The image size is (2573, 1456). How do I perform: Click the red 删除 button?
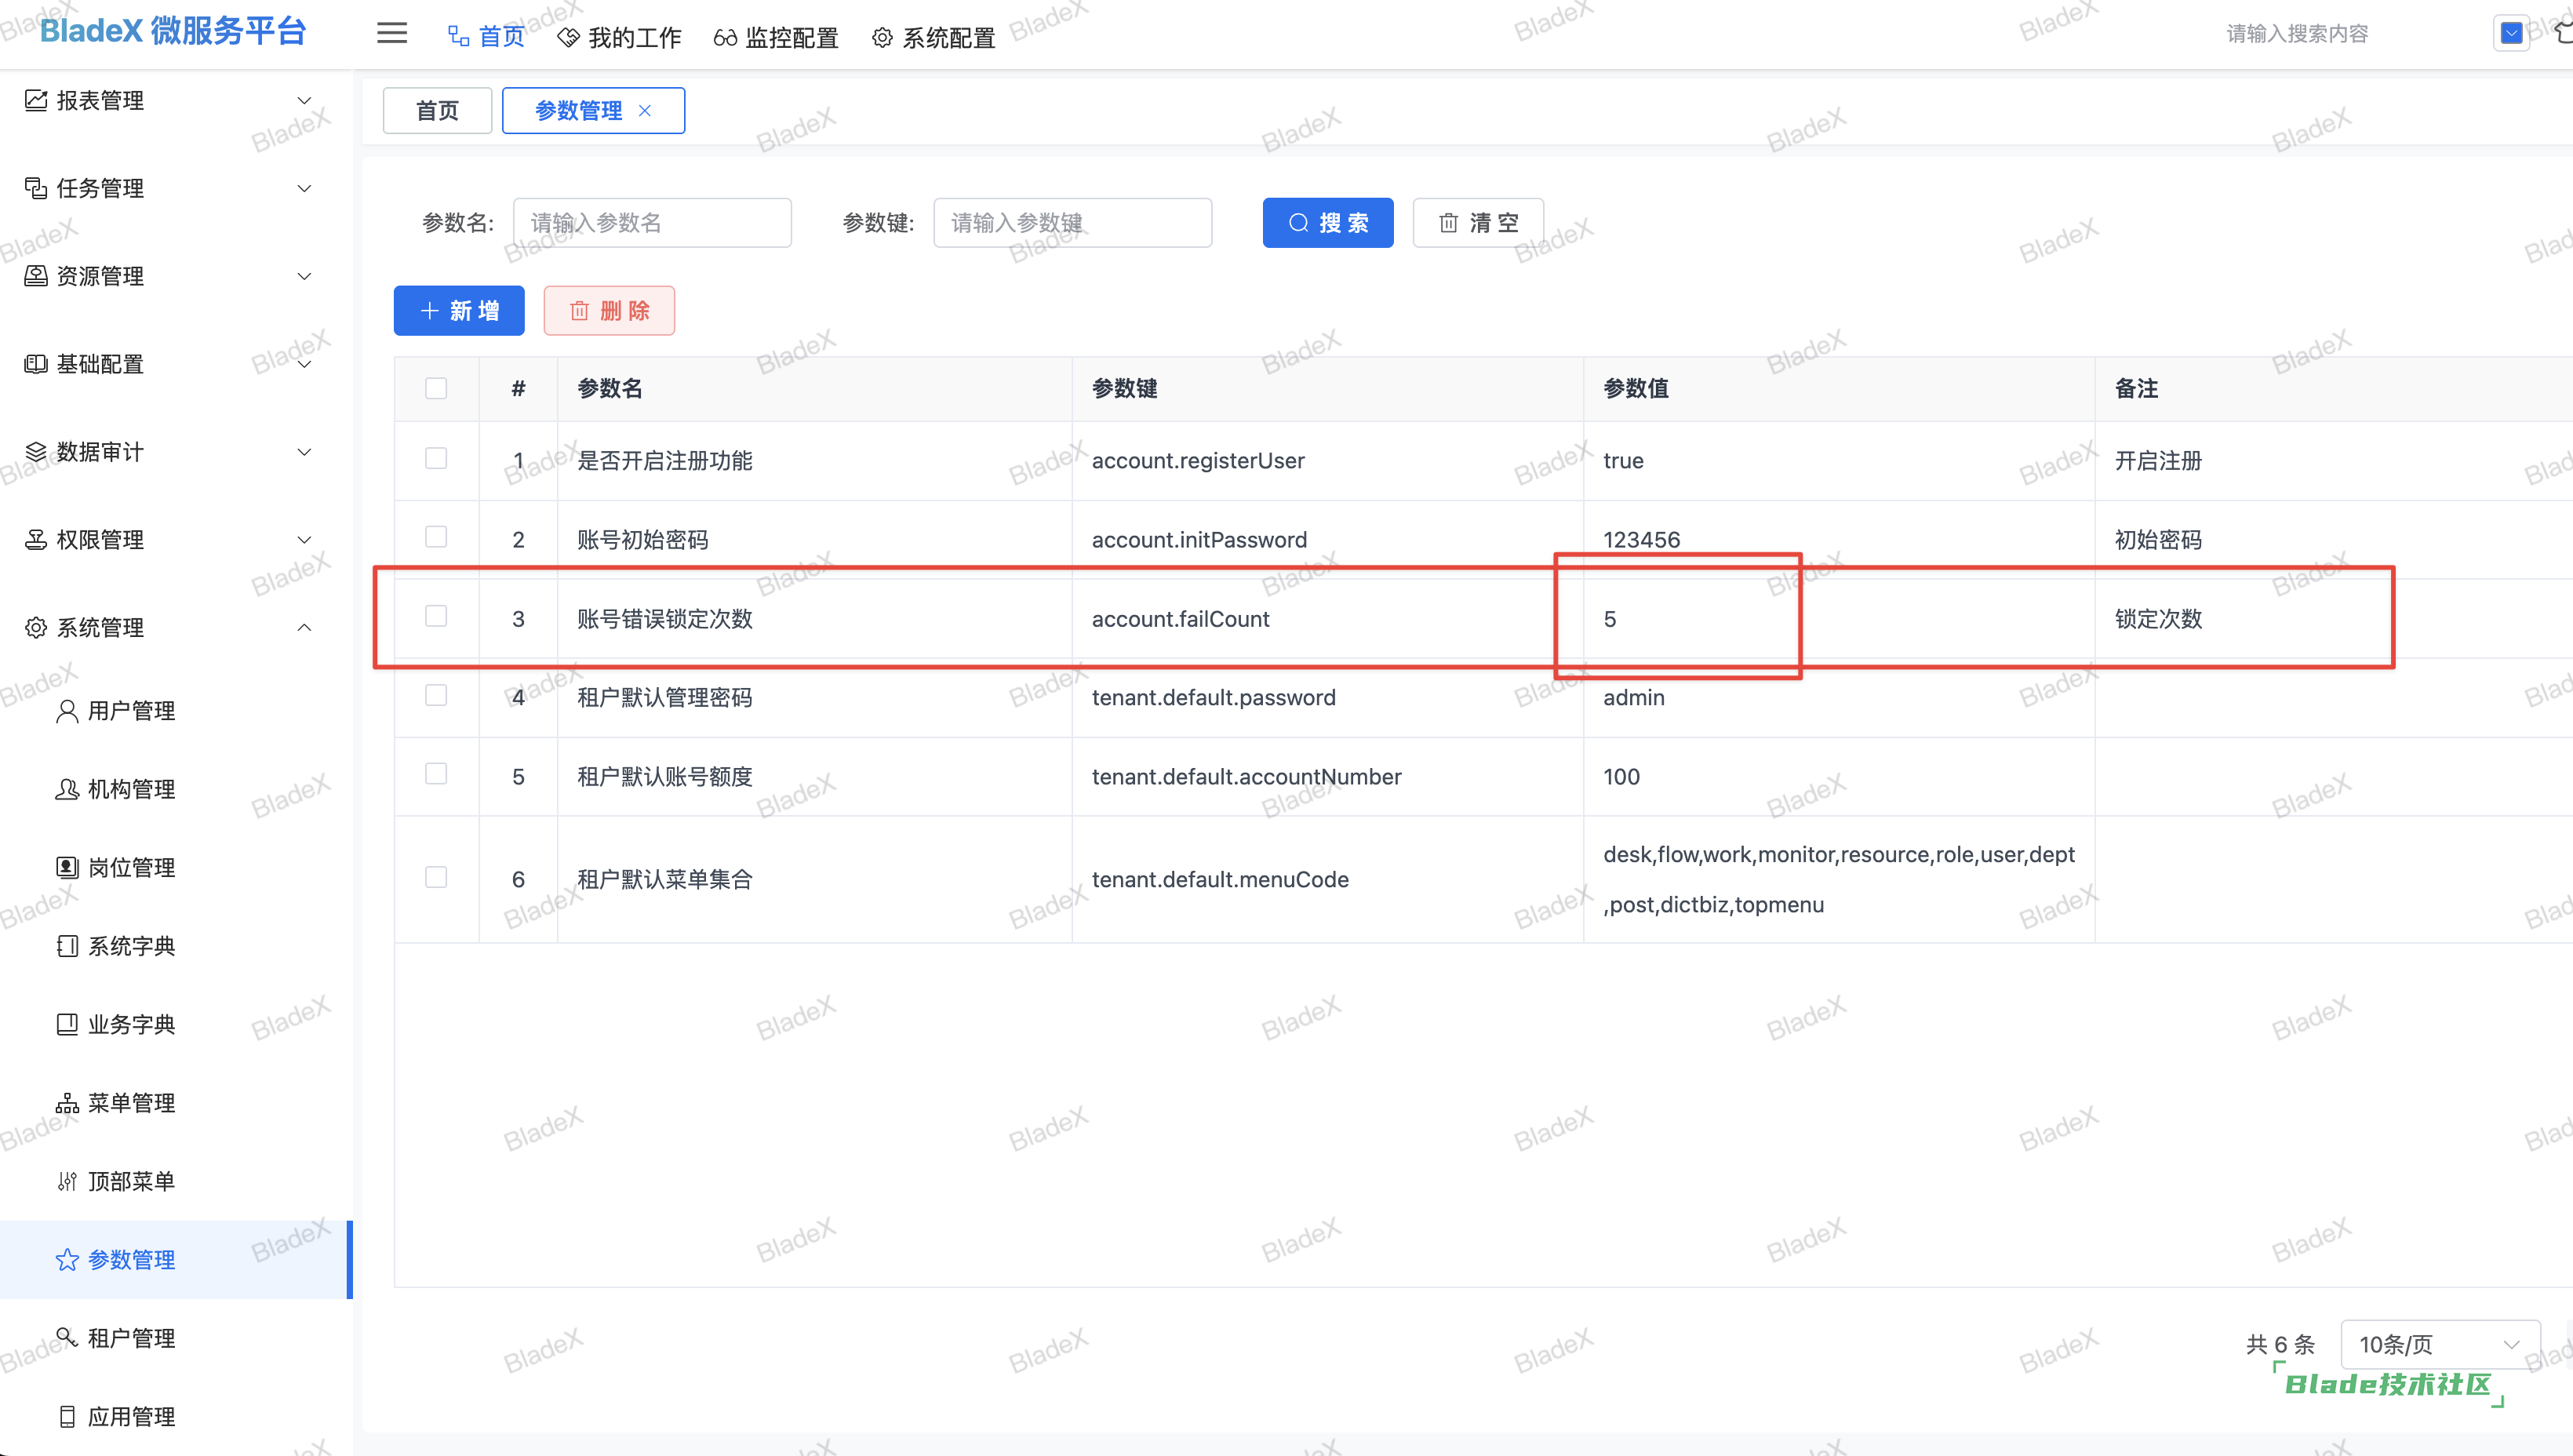pos(609,310)
